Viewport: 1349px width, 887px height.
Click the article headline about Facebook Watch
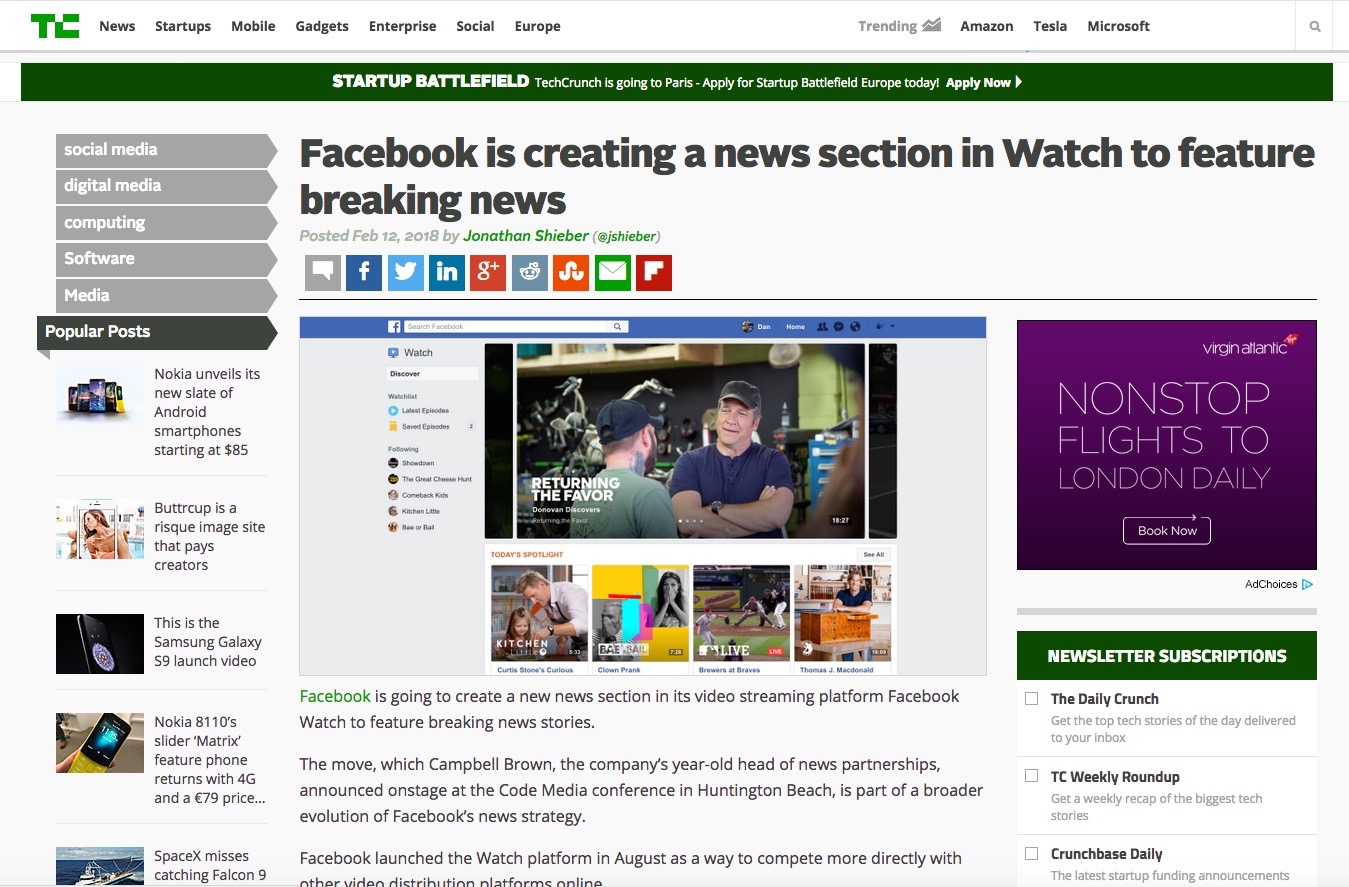pyautogui.click(x=806, y=176)
